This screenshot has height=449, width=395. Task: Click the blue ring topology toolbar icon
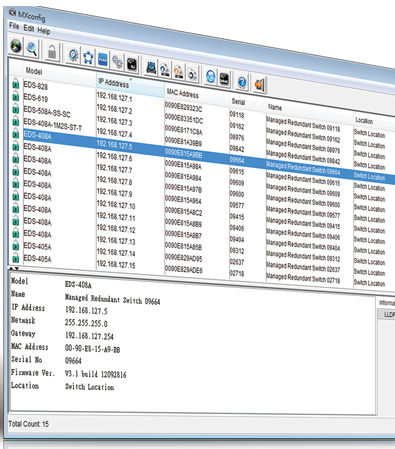click(88, 57)
